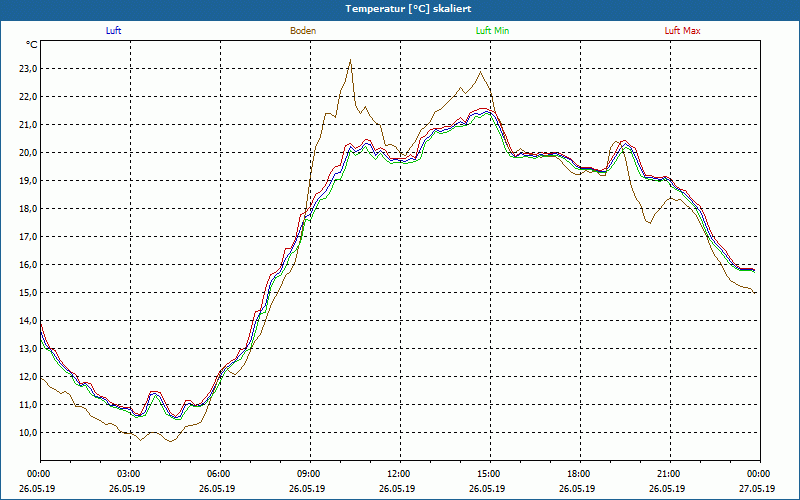Click the 21:00 time axis label
The image size is (800, 500).
670,474
